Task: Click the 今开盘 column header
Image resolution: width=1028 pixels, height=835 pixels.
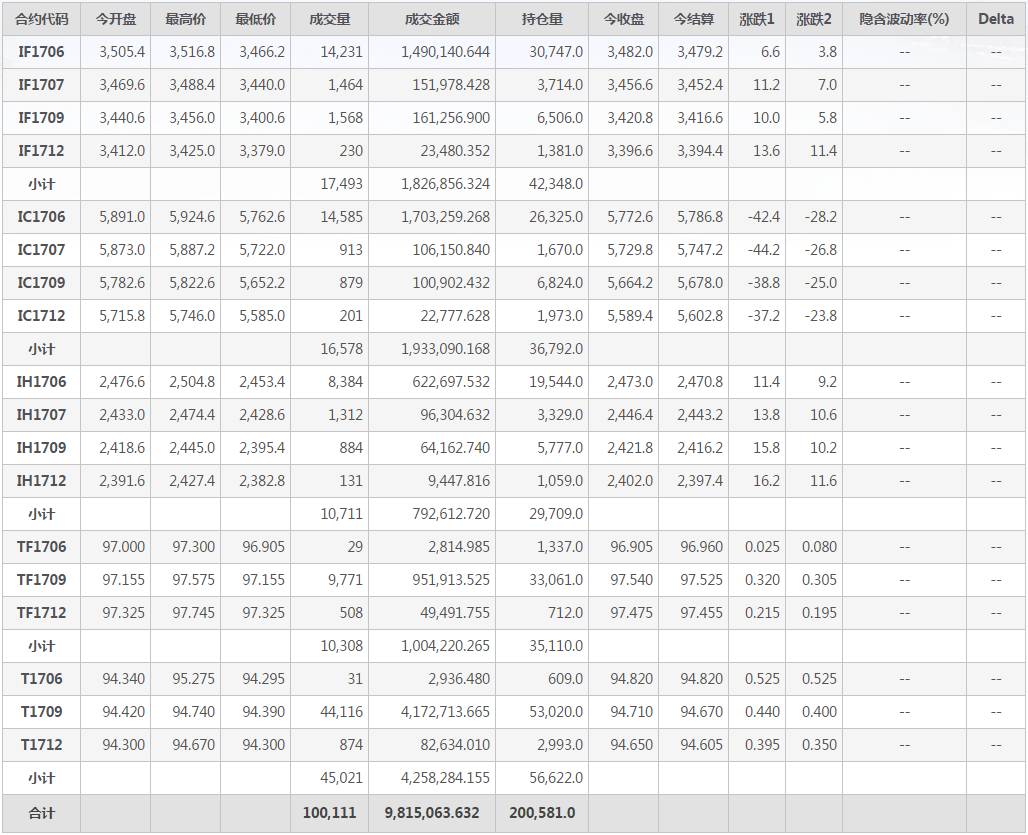Action: pyautogui.click(x=115, y=19)
